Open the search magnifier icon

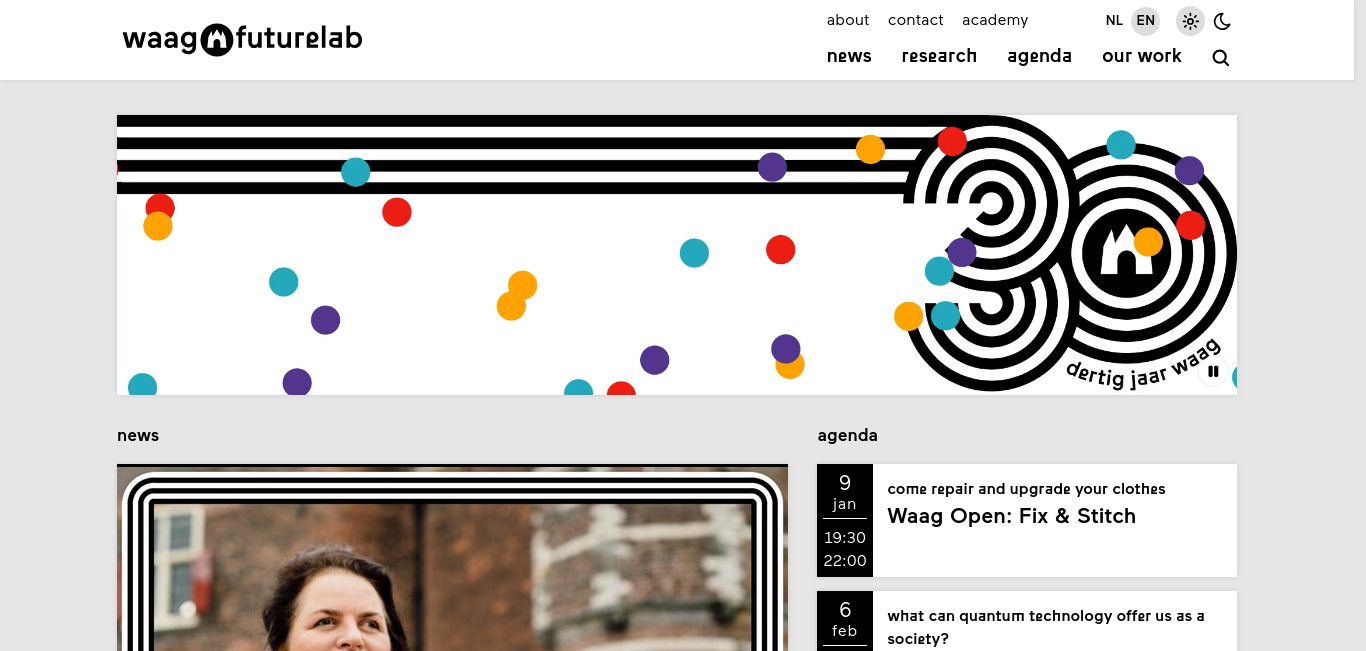pos(1220,58)
